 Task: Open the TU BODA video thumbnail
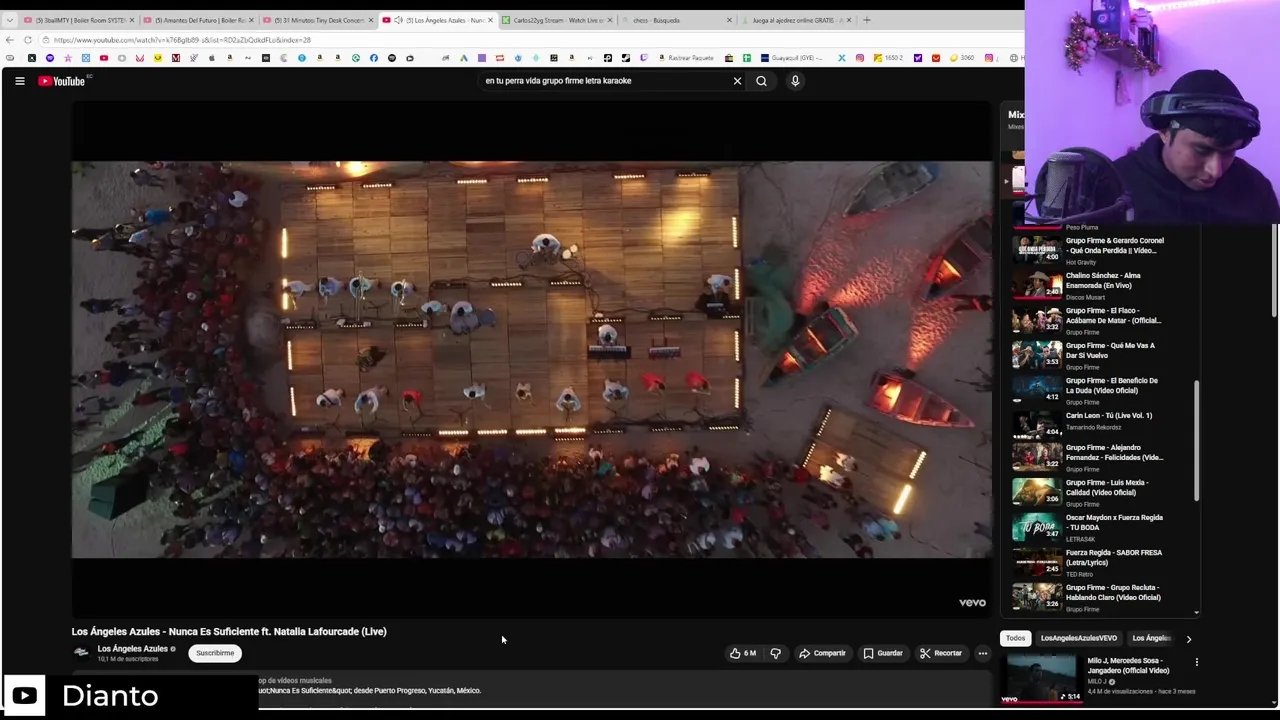[x=1037, y=527]
